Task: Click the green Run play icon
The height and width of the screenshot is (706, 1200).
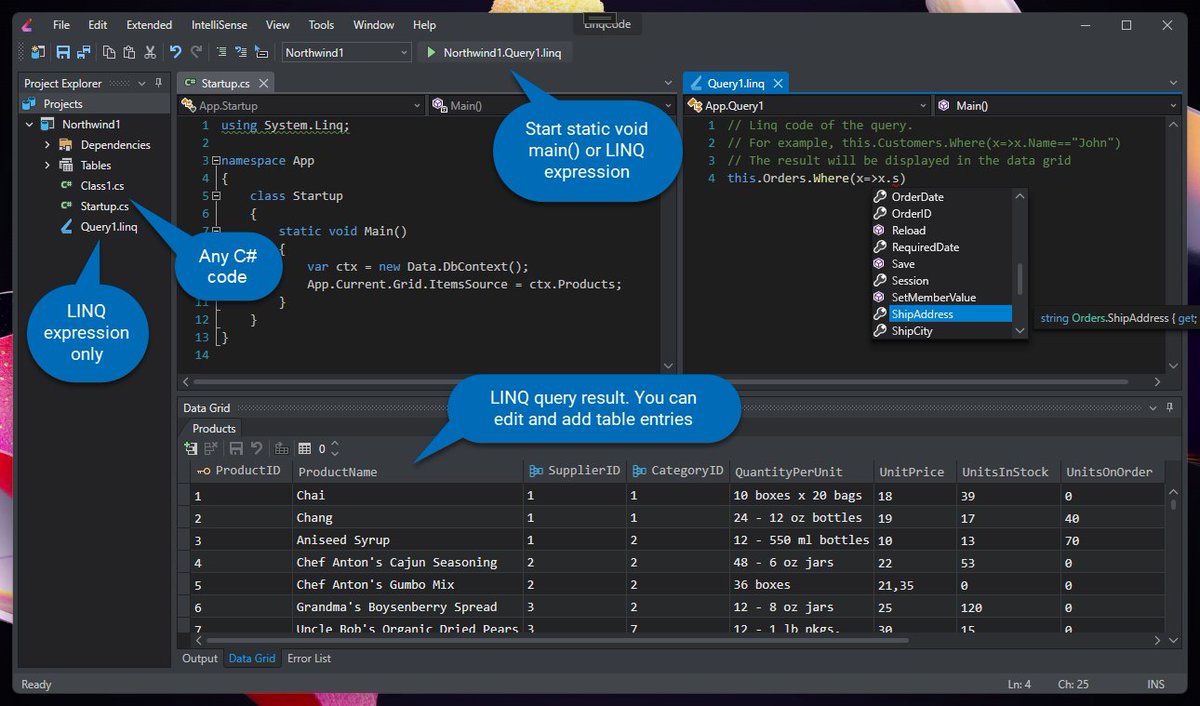Action: [x=431, y=52]
